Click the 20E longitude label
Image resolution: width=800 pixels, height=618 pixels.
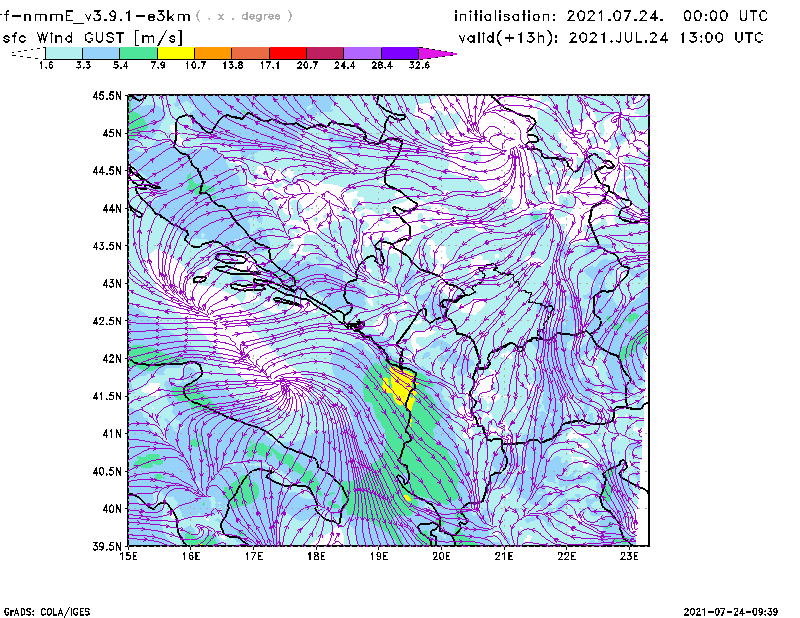tap(441, 556)
